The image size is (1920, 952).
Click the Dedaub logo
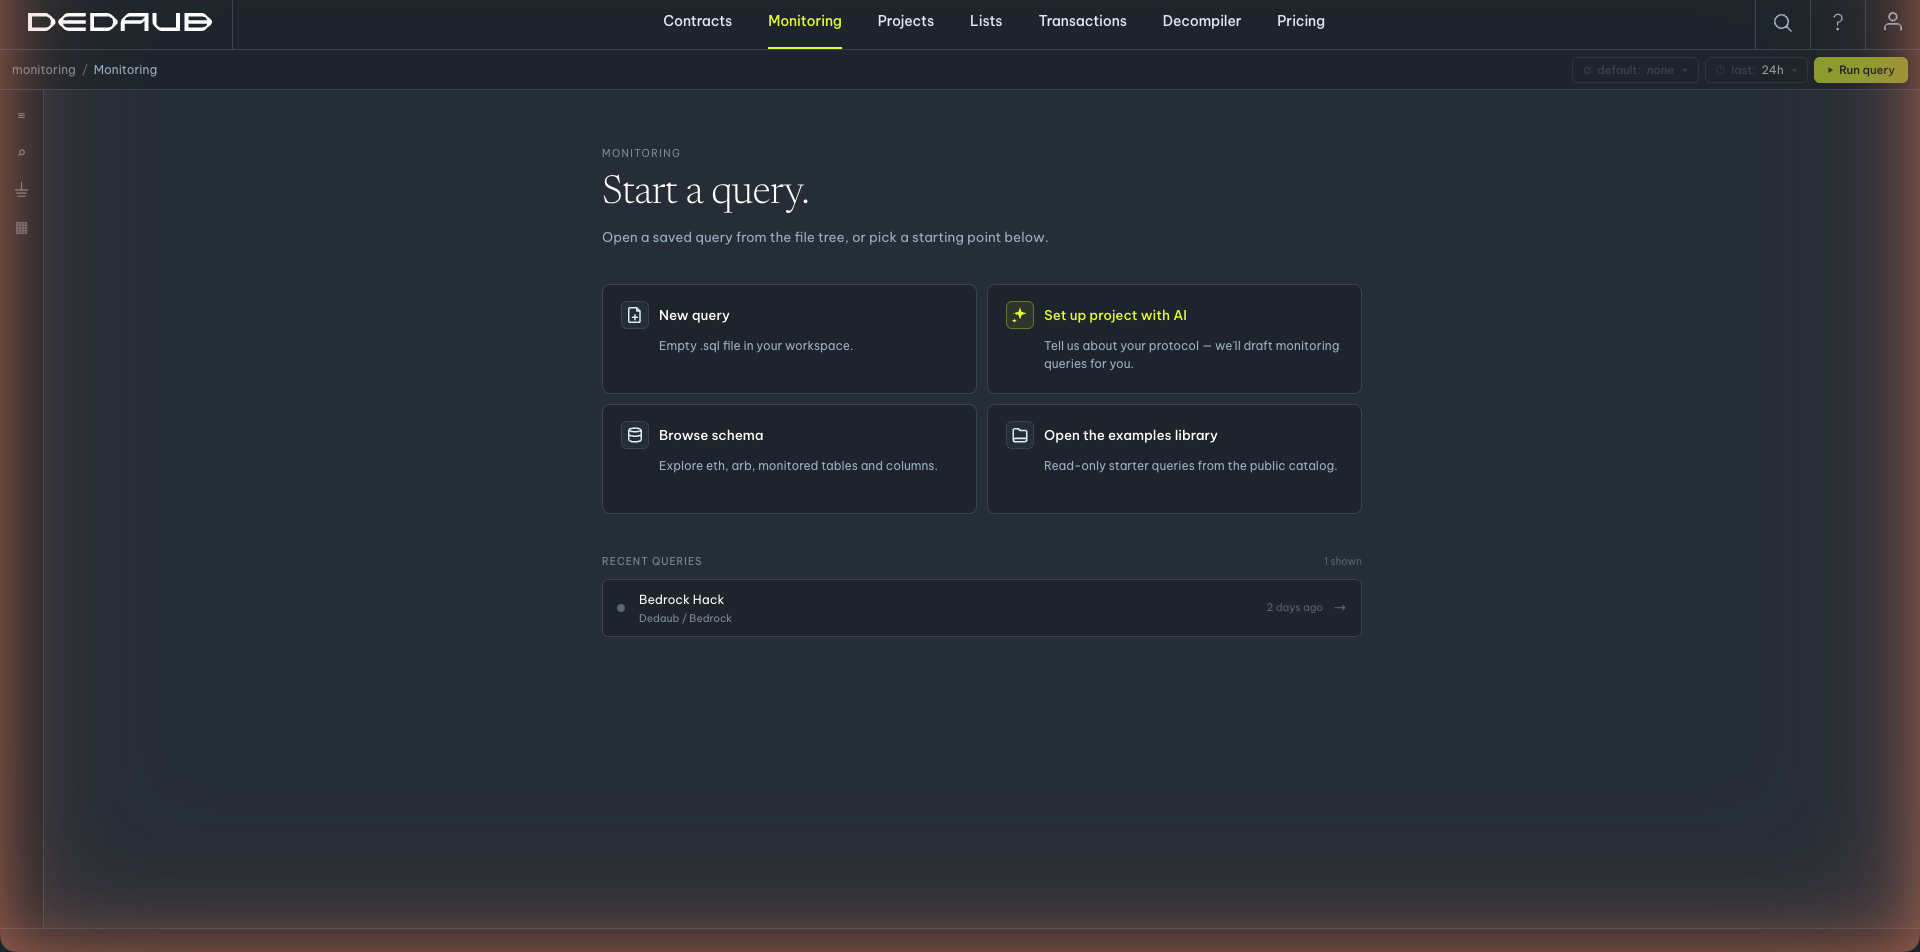pyautogui.click(x=120, y=22)
